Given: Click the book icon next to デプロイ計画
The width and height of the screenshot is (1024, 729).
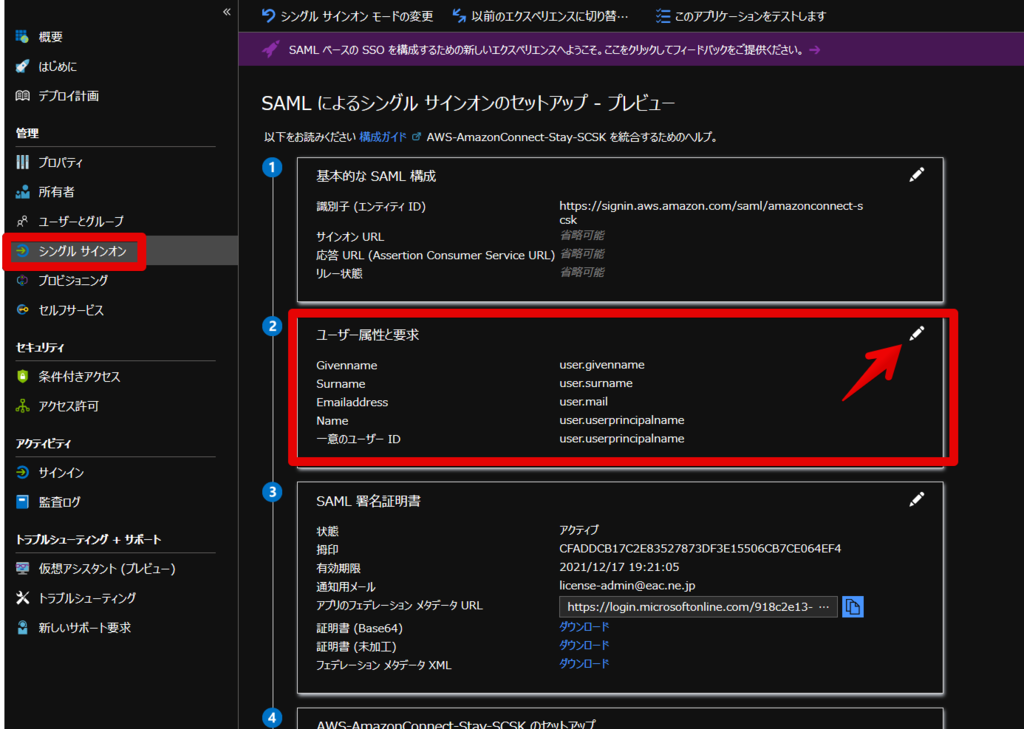Looking at the screenshot, I should tap(23, 96).
